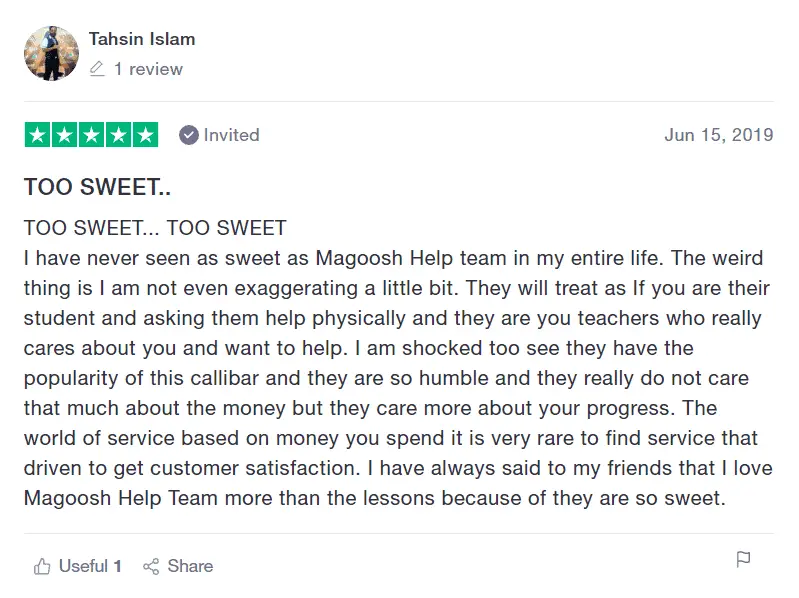The width and height of the screenshot is (799, 598).
Task: Select the "1 review" count text
Action: click(148, 69)
